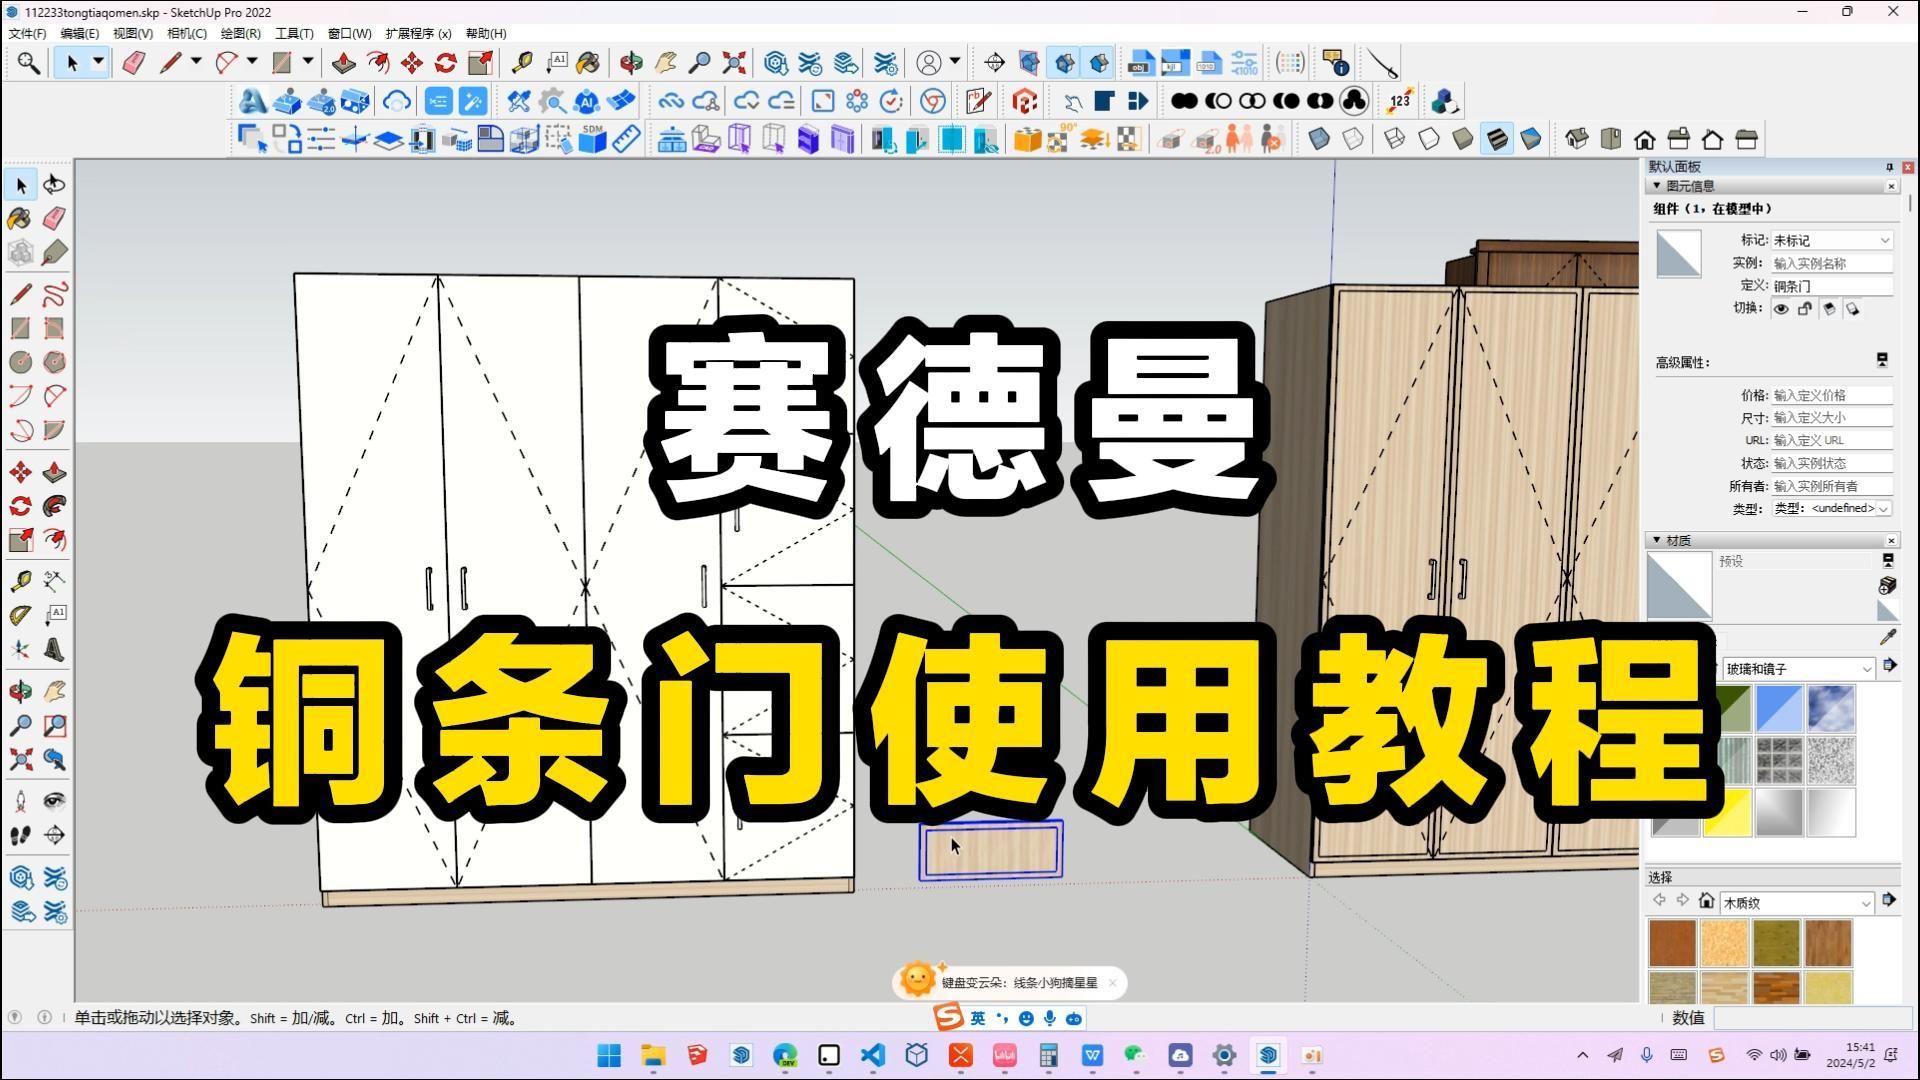Open the 相机(C) menu
1920x1080 pixels.
(187, 33)
